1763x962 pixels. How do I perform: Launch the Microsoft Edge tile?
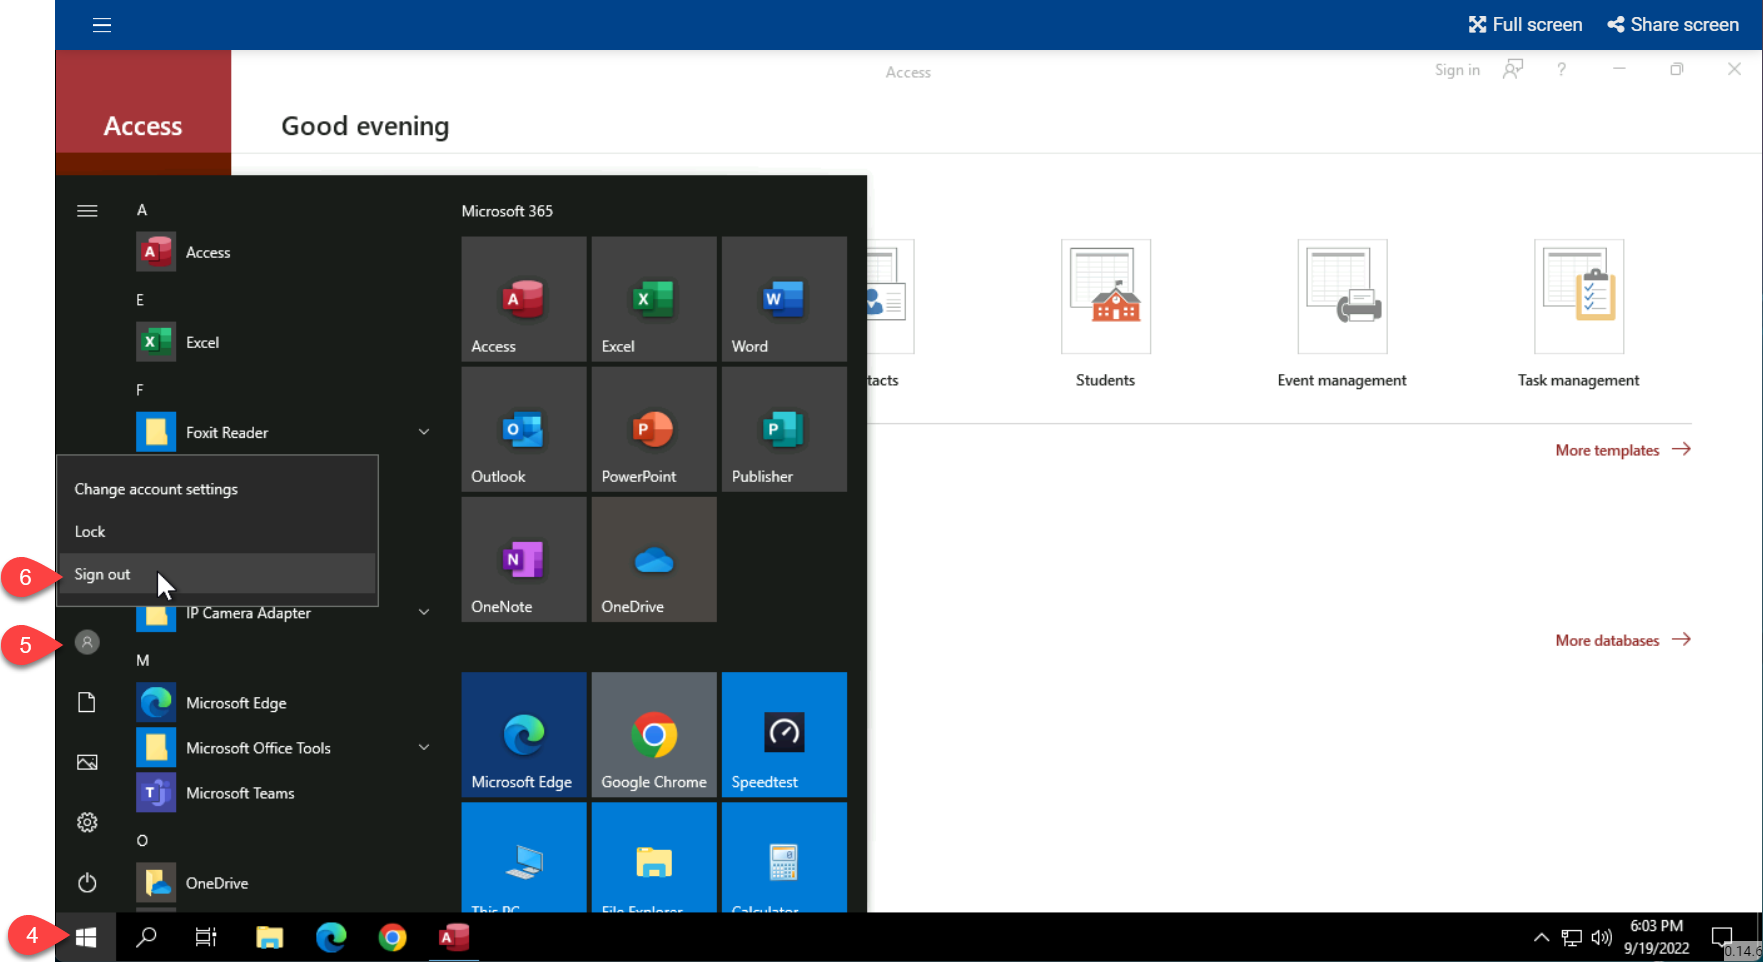(523, 734)
